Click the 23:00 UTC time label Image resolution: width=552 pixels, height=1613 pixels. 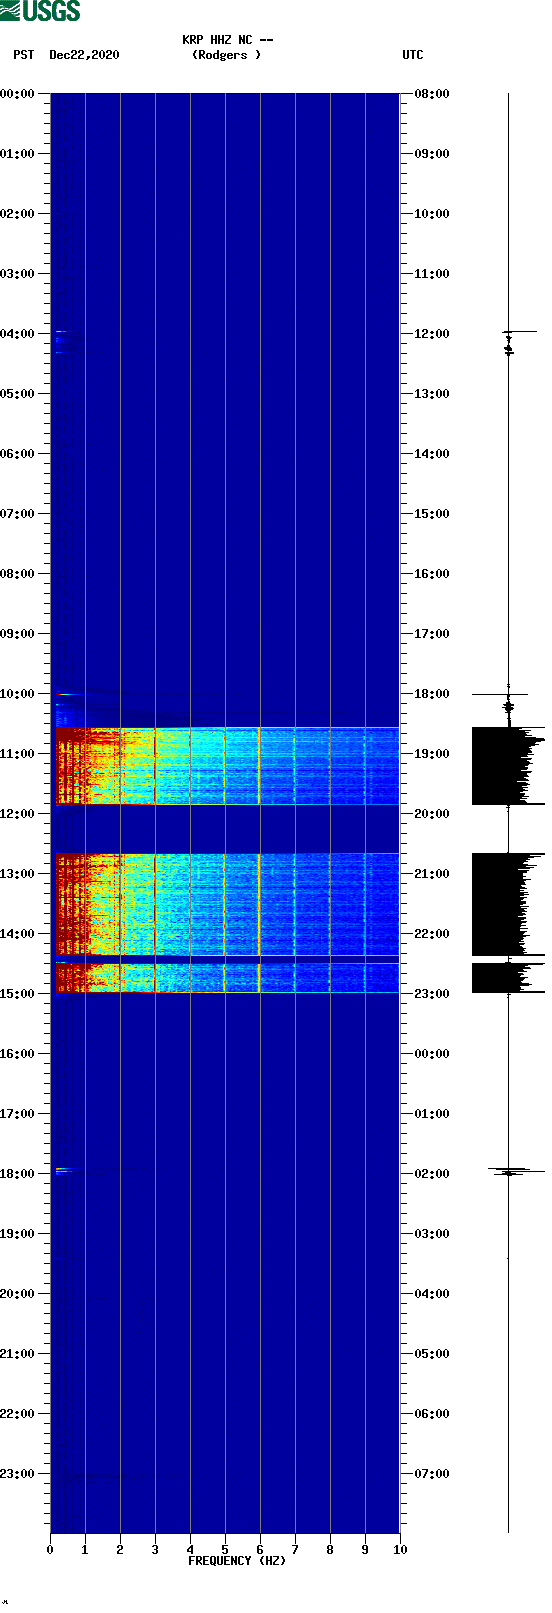pyautogui.click(x=432, y=994)
